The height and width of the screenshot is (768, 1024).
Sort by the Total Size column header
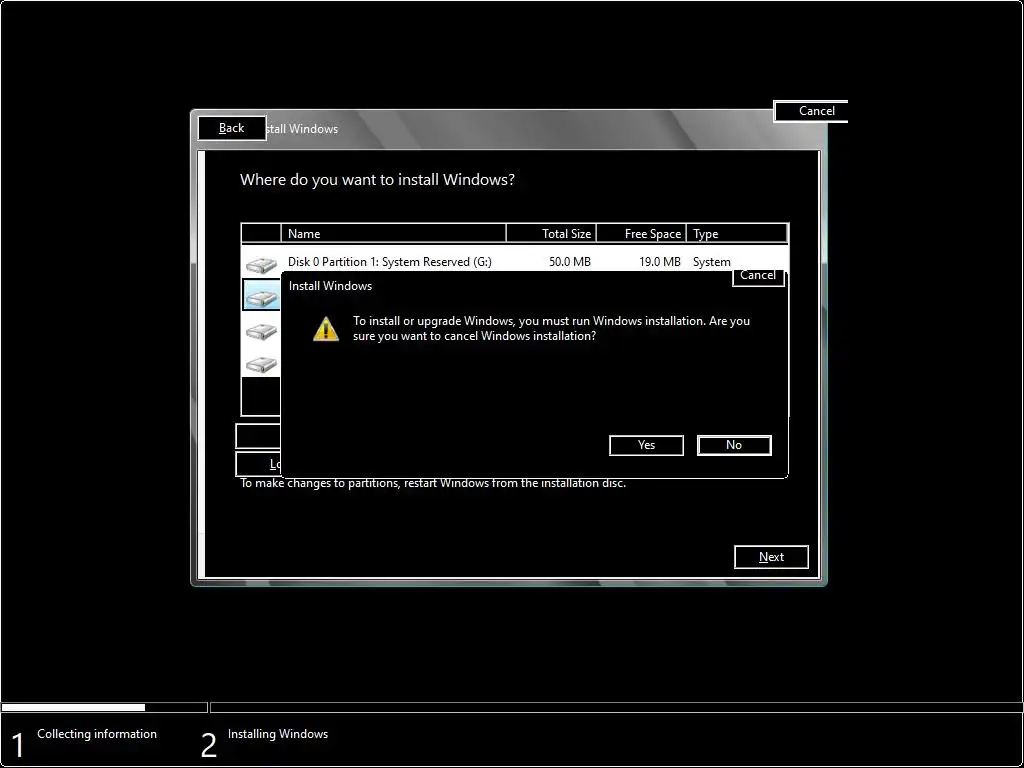pos(551,233)
